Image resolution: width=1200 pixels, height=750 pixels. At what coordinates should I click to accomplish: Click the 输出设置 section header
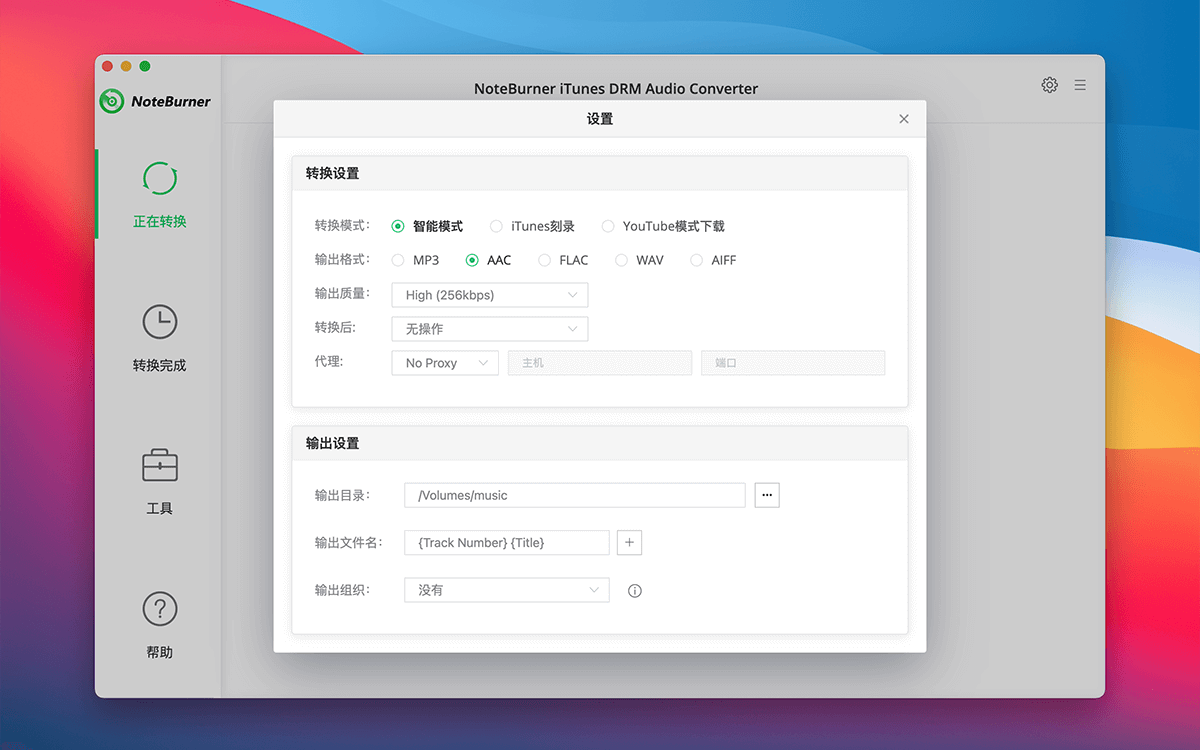(x=600, y=443)
